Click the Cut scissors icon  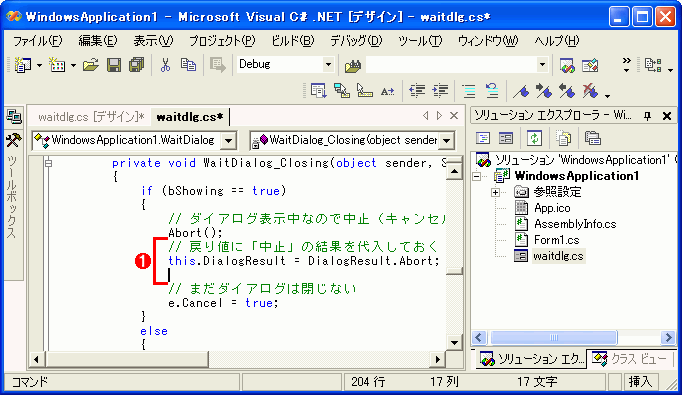coord(165,65)
